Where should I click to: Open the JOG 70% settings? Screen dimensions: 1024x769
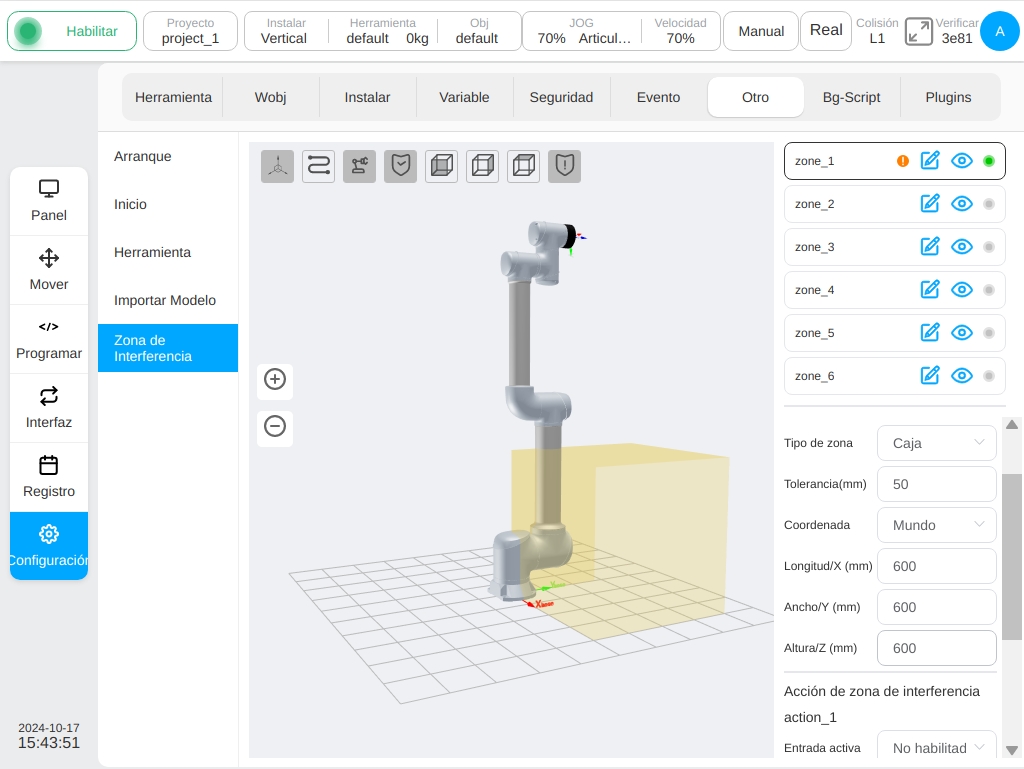(581, 31)
